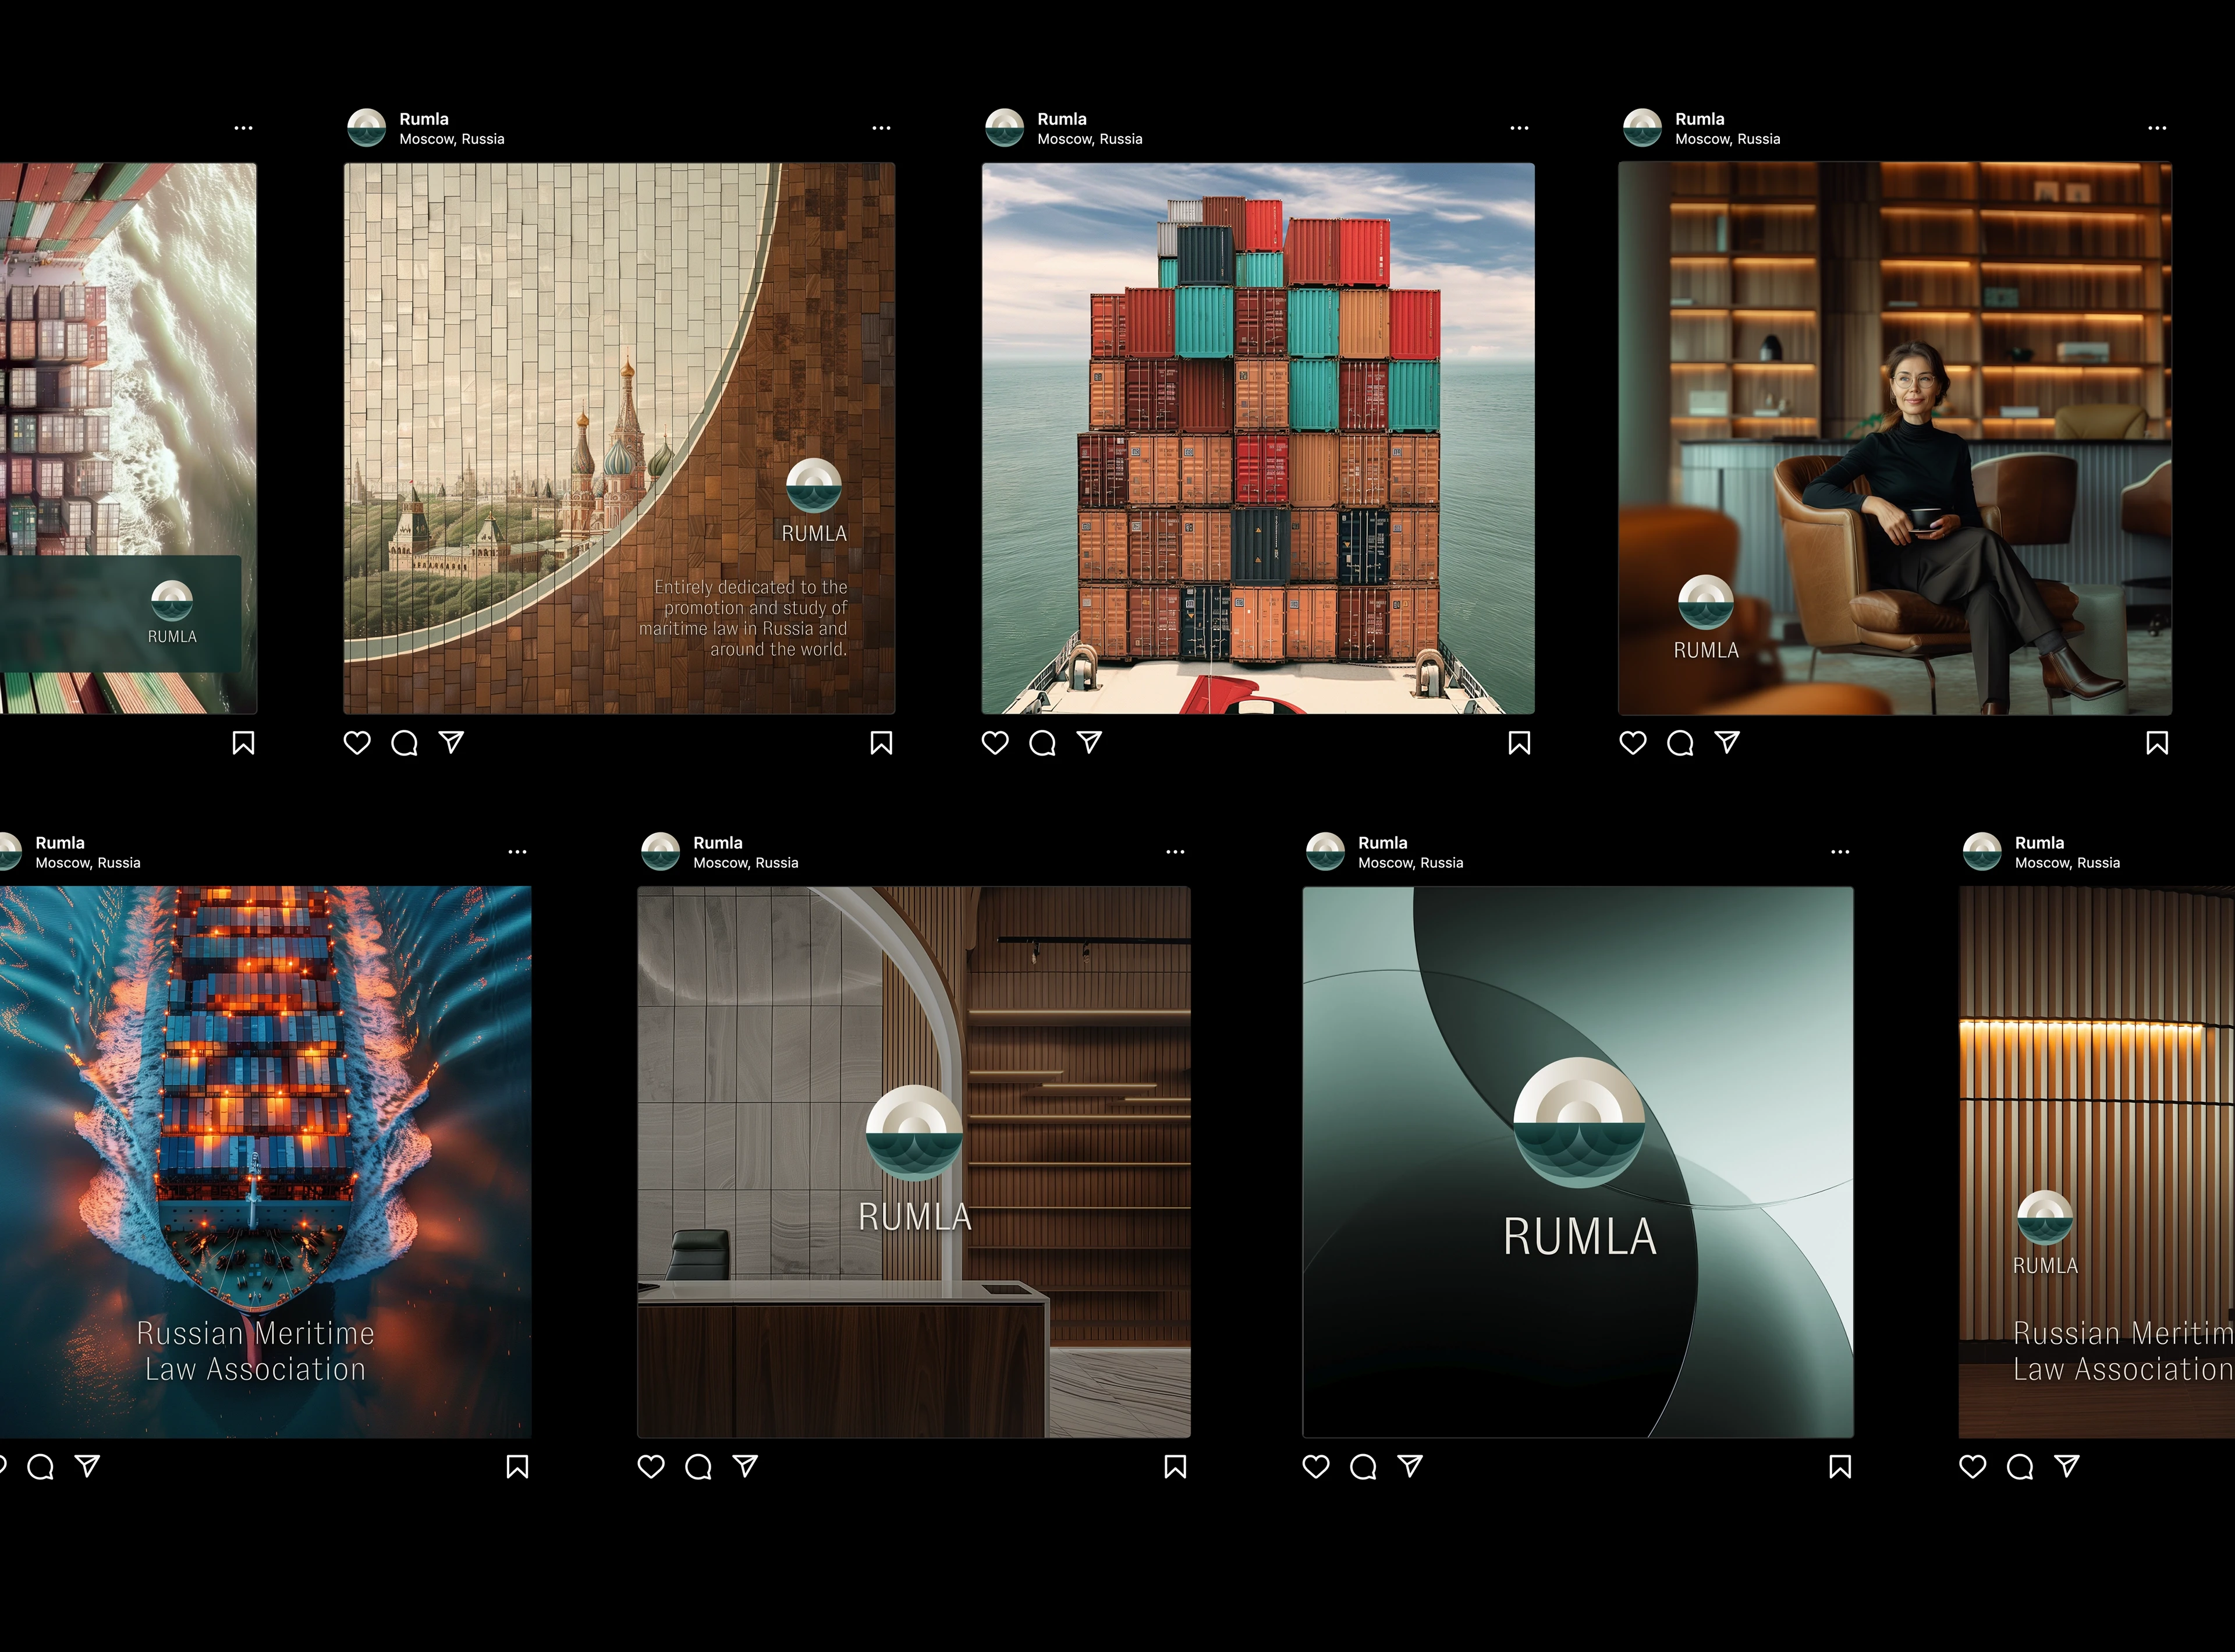2235x1652 pixels.
Task: Comment on the green RUMLA logo post
Action: (x=1363, y=1467)
